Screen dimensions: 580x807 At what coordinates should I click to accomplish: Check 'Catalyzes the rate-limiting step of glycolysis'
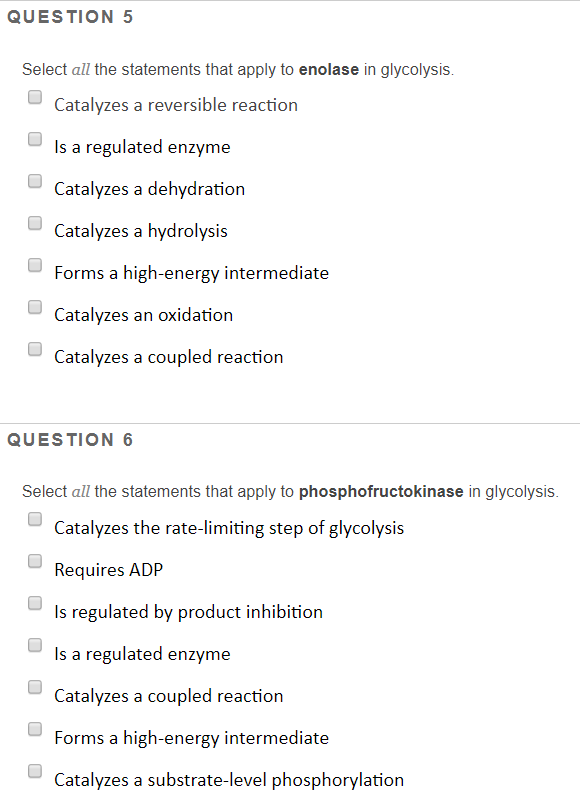[35, 519]
